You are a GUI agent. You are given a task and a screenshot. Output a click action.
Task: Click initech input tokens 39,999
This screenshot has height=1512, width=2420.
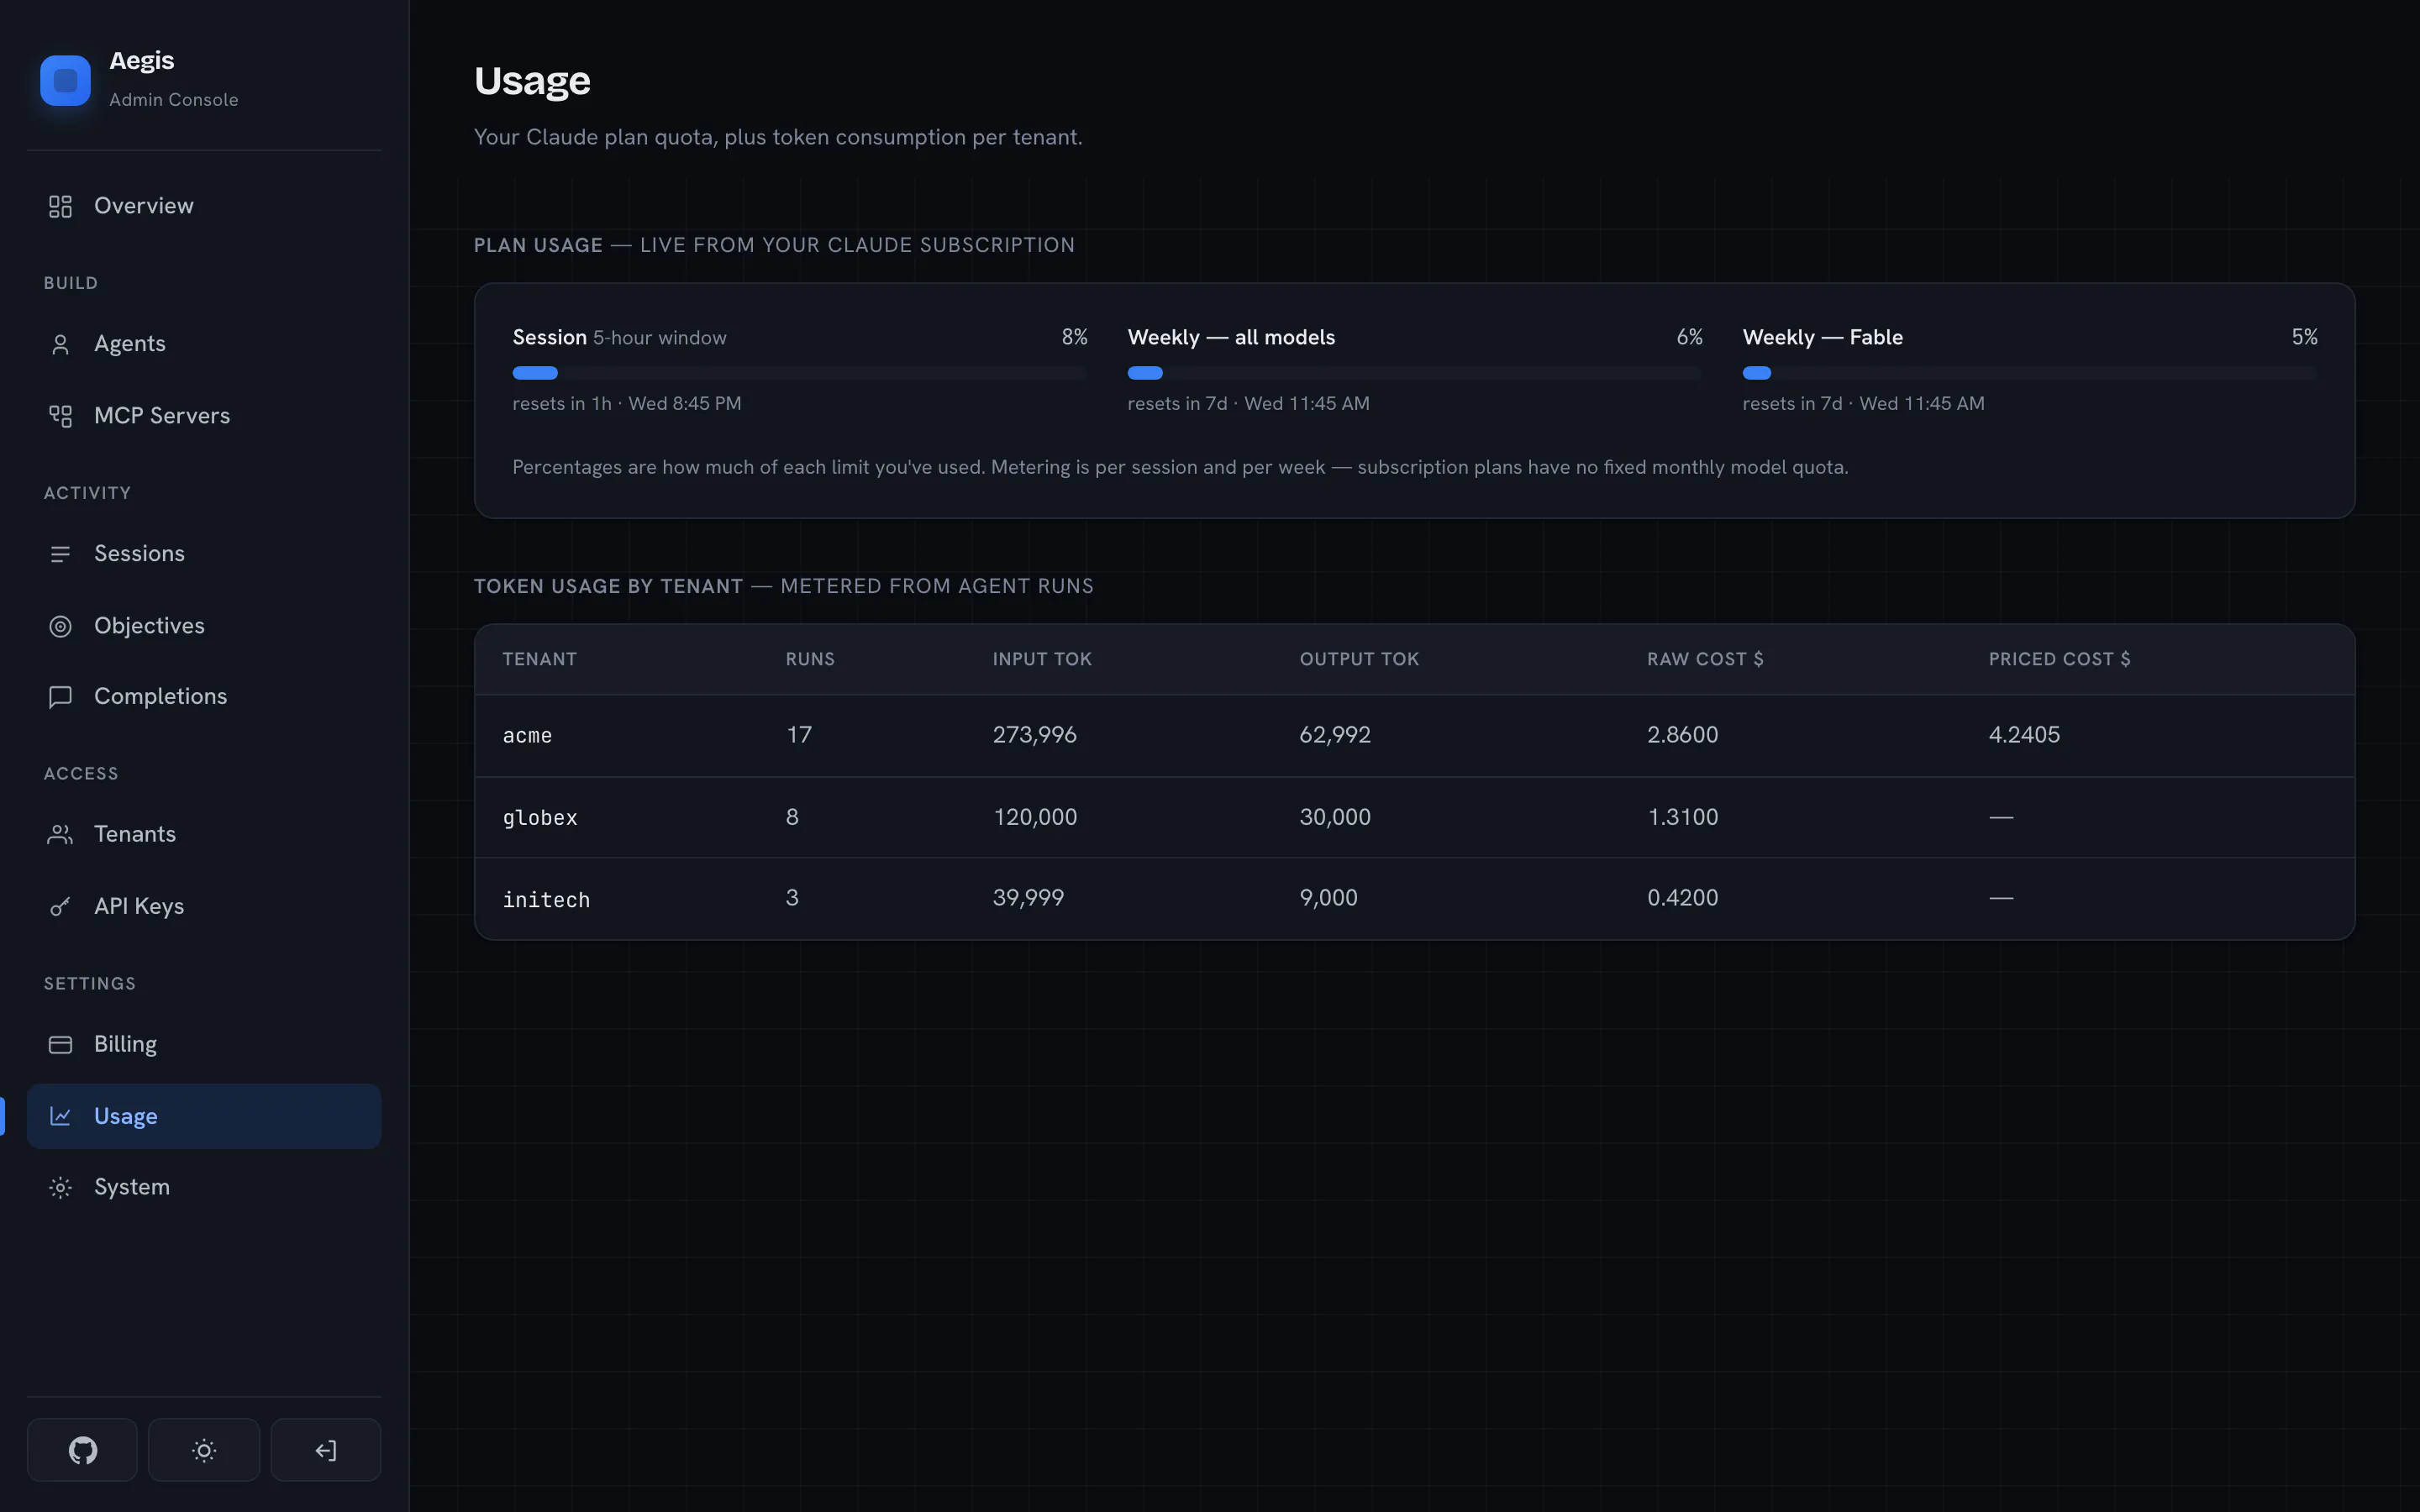[1028, 898]
